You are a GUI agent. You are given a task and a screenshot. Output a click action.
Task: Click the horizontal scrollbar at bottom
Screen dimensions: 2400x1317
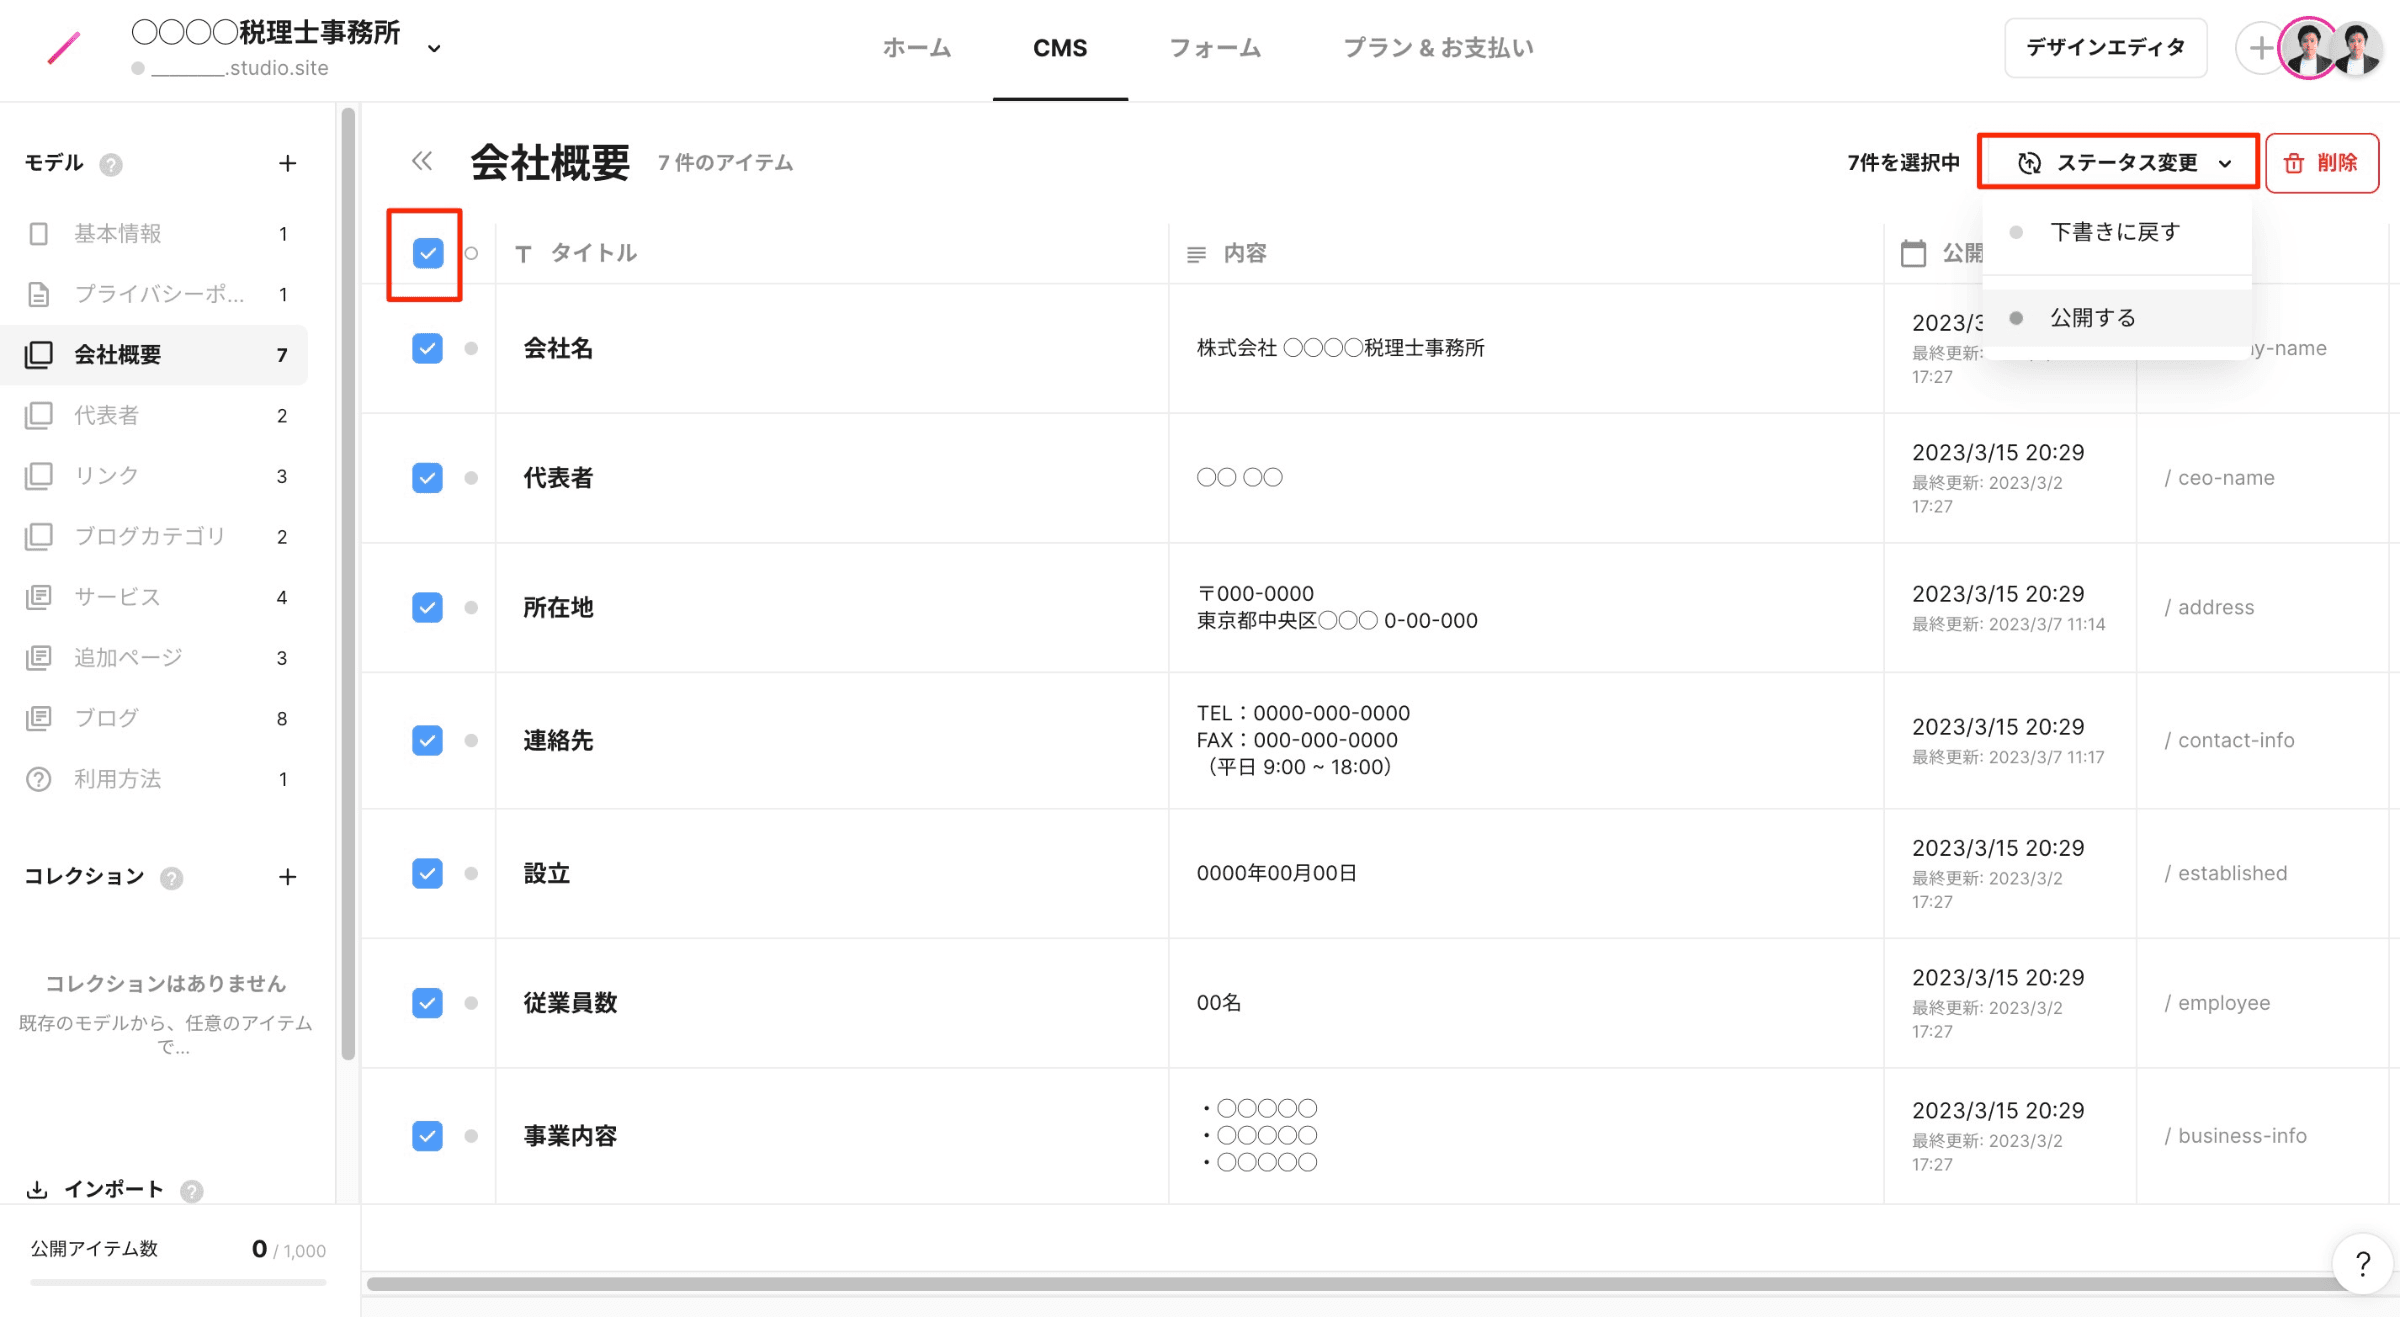pyautogui.click(x=1350, y=1283)
